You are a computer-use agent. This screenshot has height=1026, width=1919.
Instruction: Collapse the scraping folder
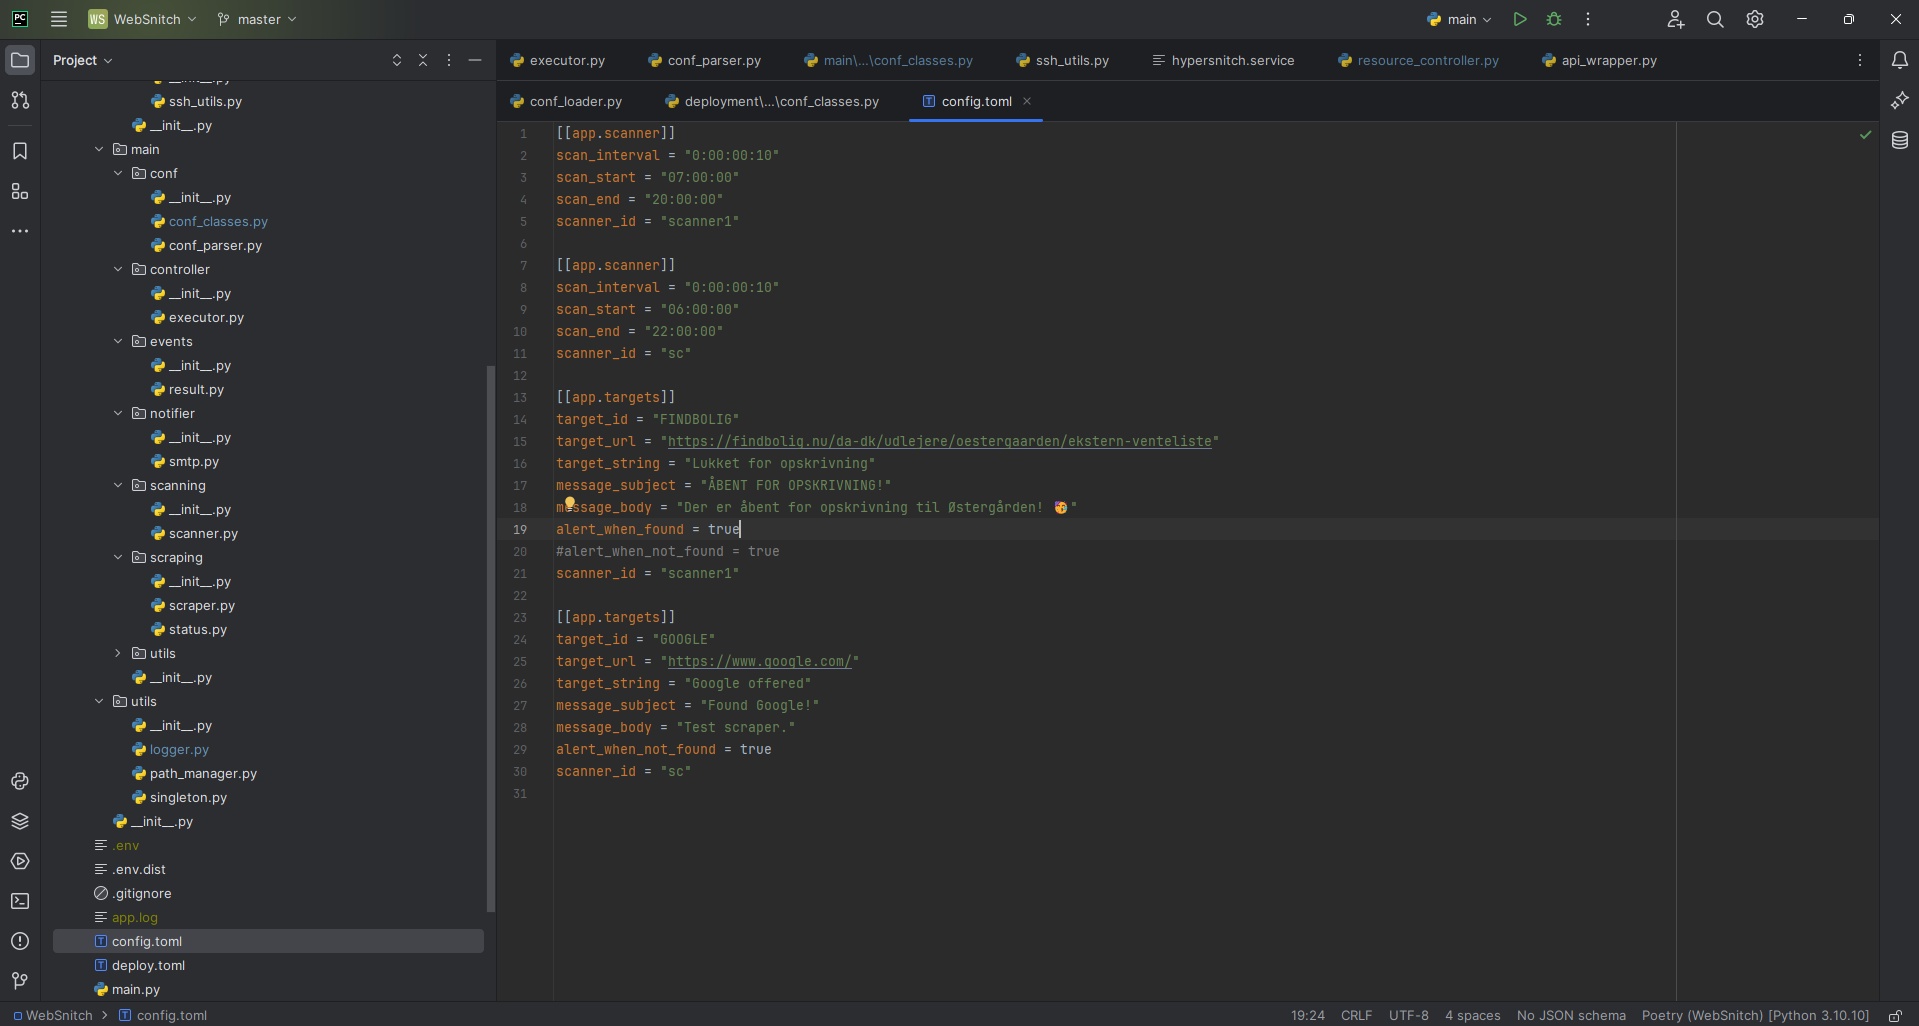tap(118, 557)
